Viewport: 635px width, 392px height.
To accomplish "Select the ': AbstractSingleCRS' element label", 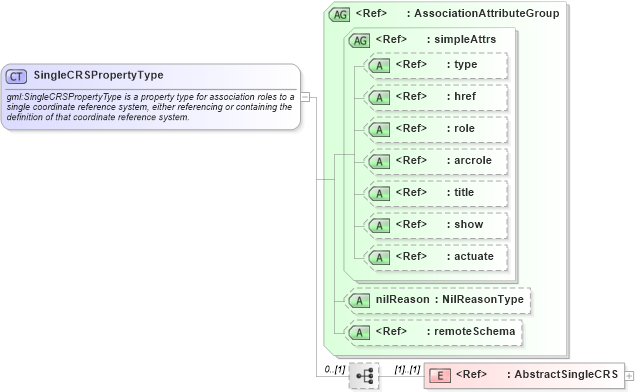I will coord(563,374).
